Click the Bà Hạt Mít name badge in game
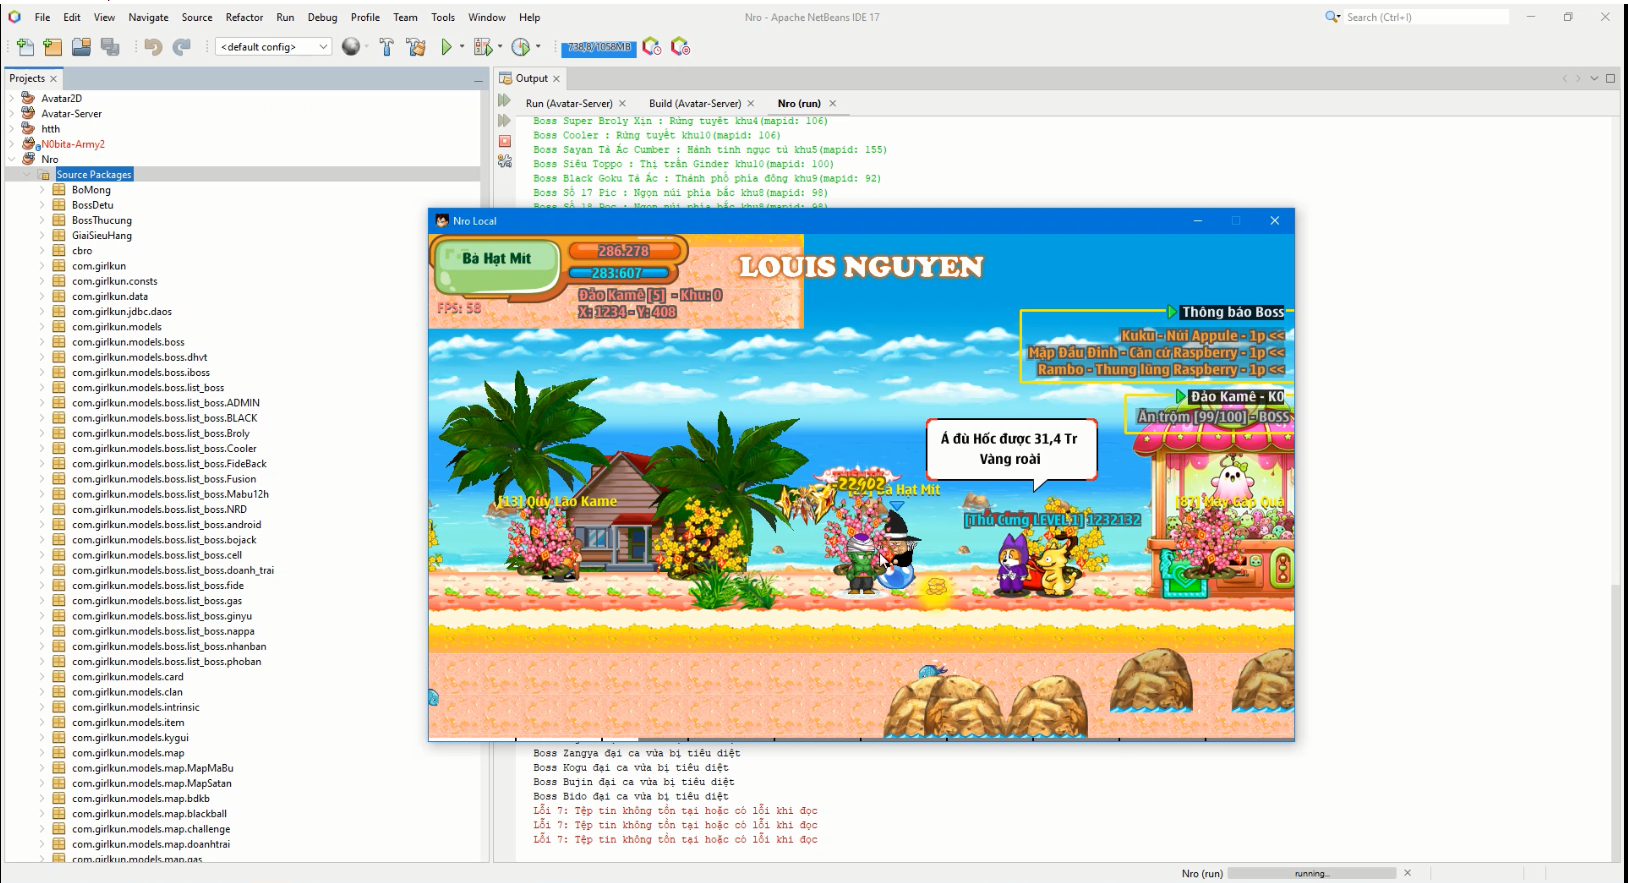The width and height of the screenshot is (1628, 883). pyautogui.click(x=496, y=258)
